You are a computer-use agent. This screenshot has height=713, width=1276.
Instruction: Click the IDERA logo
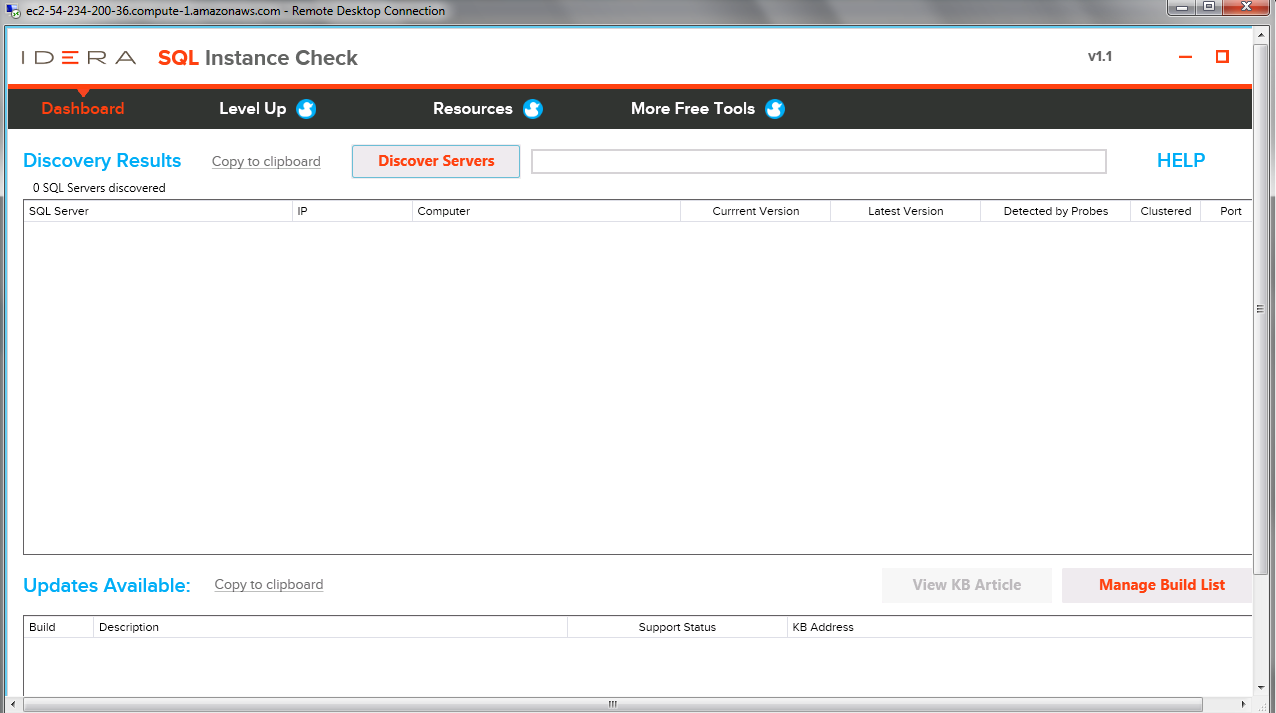click(79, 58)
